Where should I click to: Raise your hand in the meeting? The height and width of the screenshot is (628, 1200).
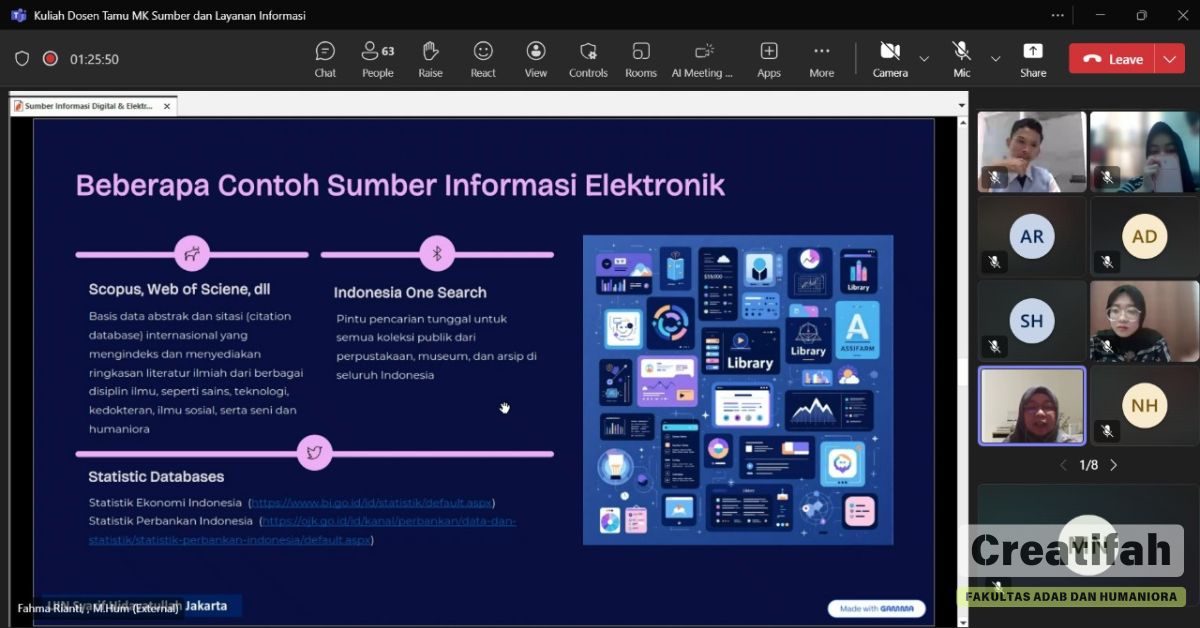[430, 59]
